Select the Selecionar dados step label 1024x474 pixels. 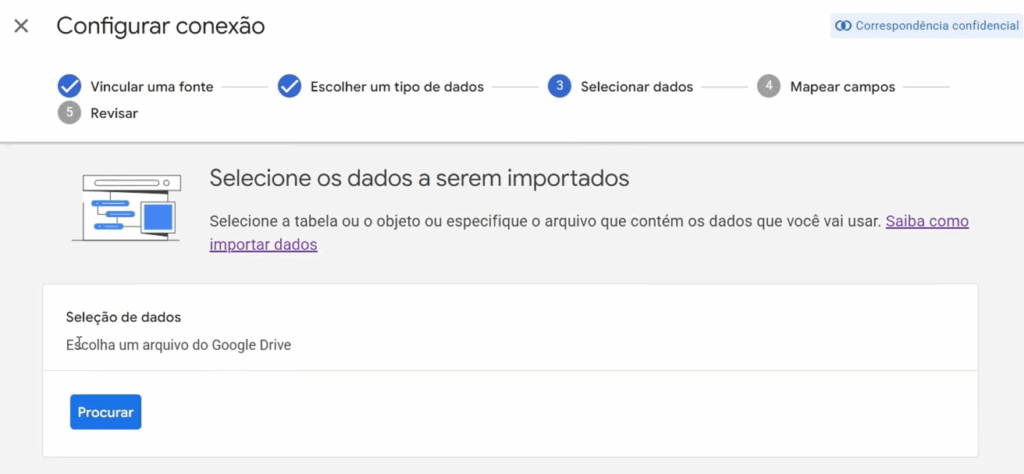pyautogui.click(x=637, y=87)
